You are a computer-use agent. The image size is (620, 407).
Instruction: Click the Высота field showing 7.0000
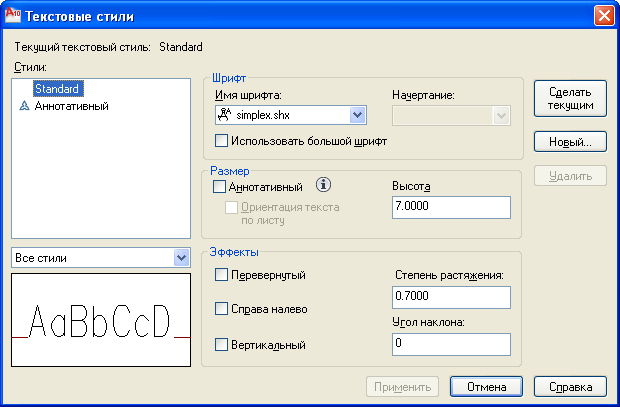(451, 207)
